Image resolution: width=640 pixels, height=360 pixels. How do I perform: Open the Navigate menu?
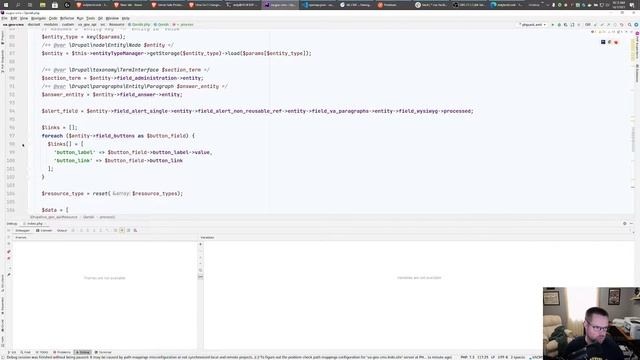38,18
